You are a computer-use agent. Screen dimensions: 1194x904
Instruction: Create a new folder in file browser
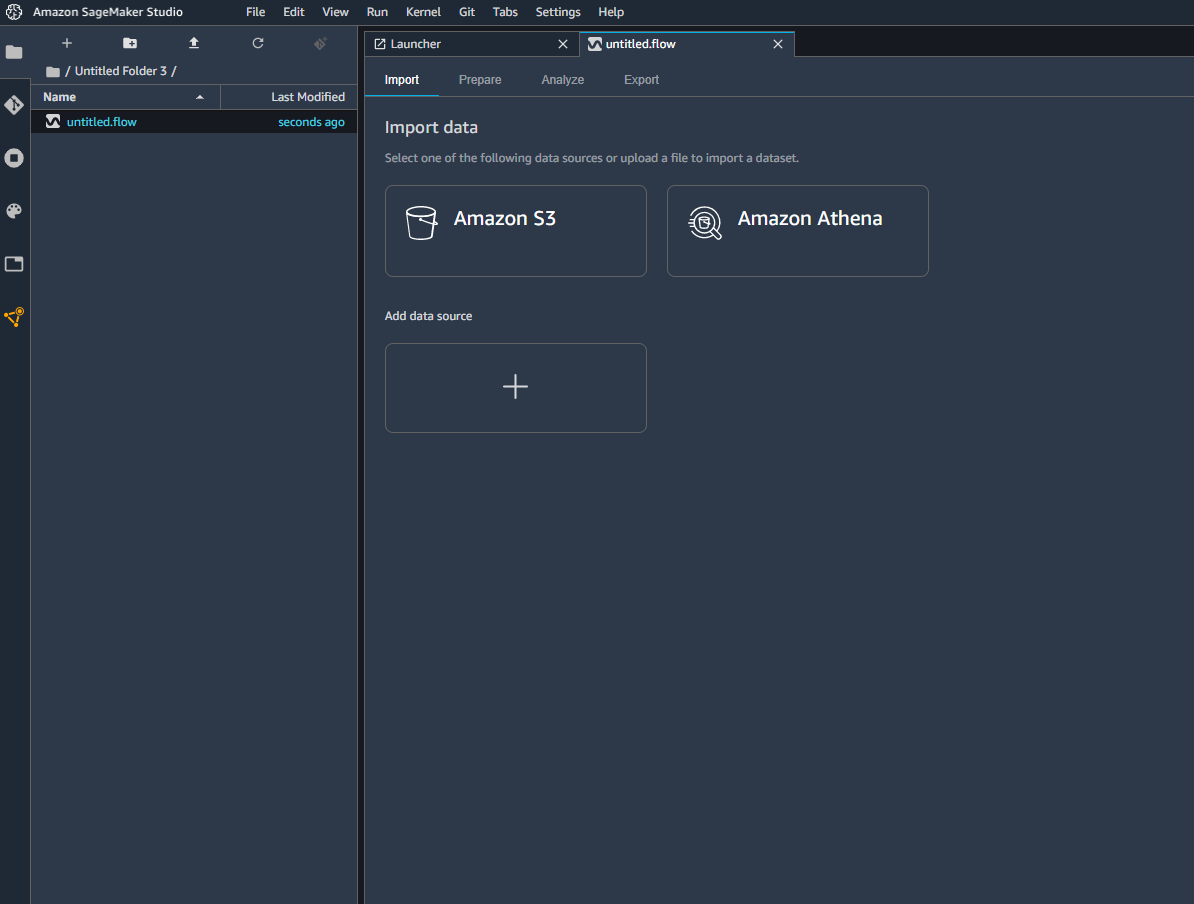(130, 43)
